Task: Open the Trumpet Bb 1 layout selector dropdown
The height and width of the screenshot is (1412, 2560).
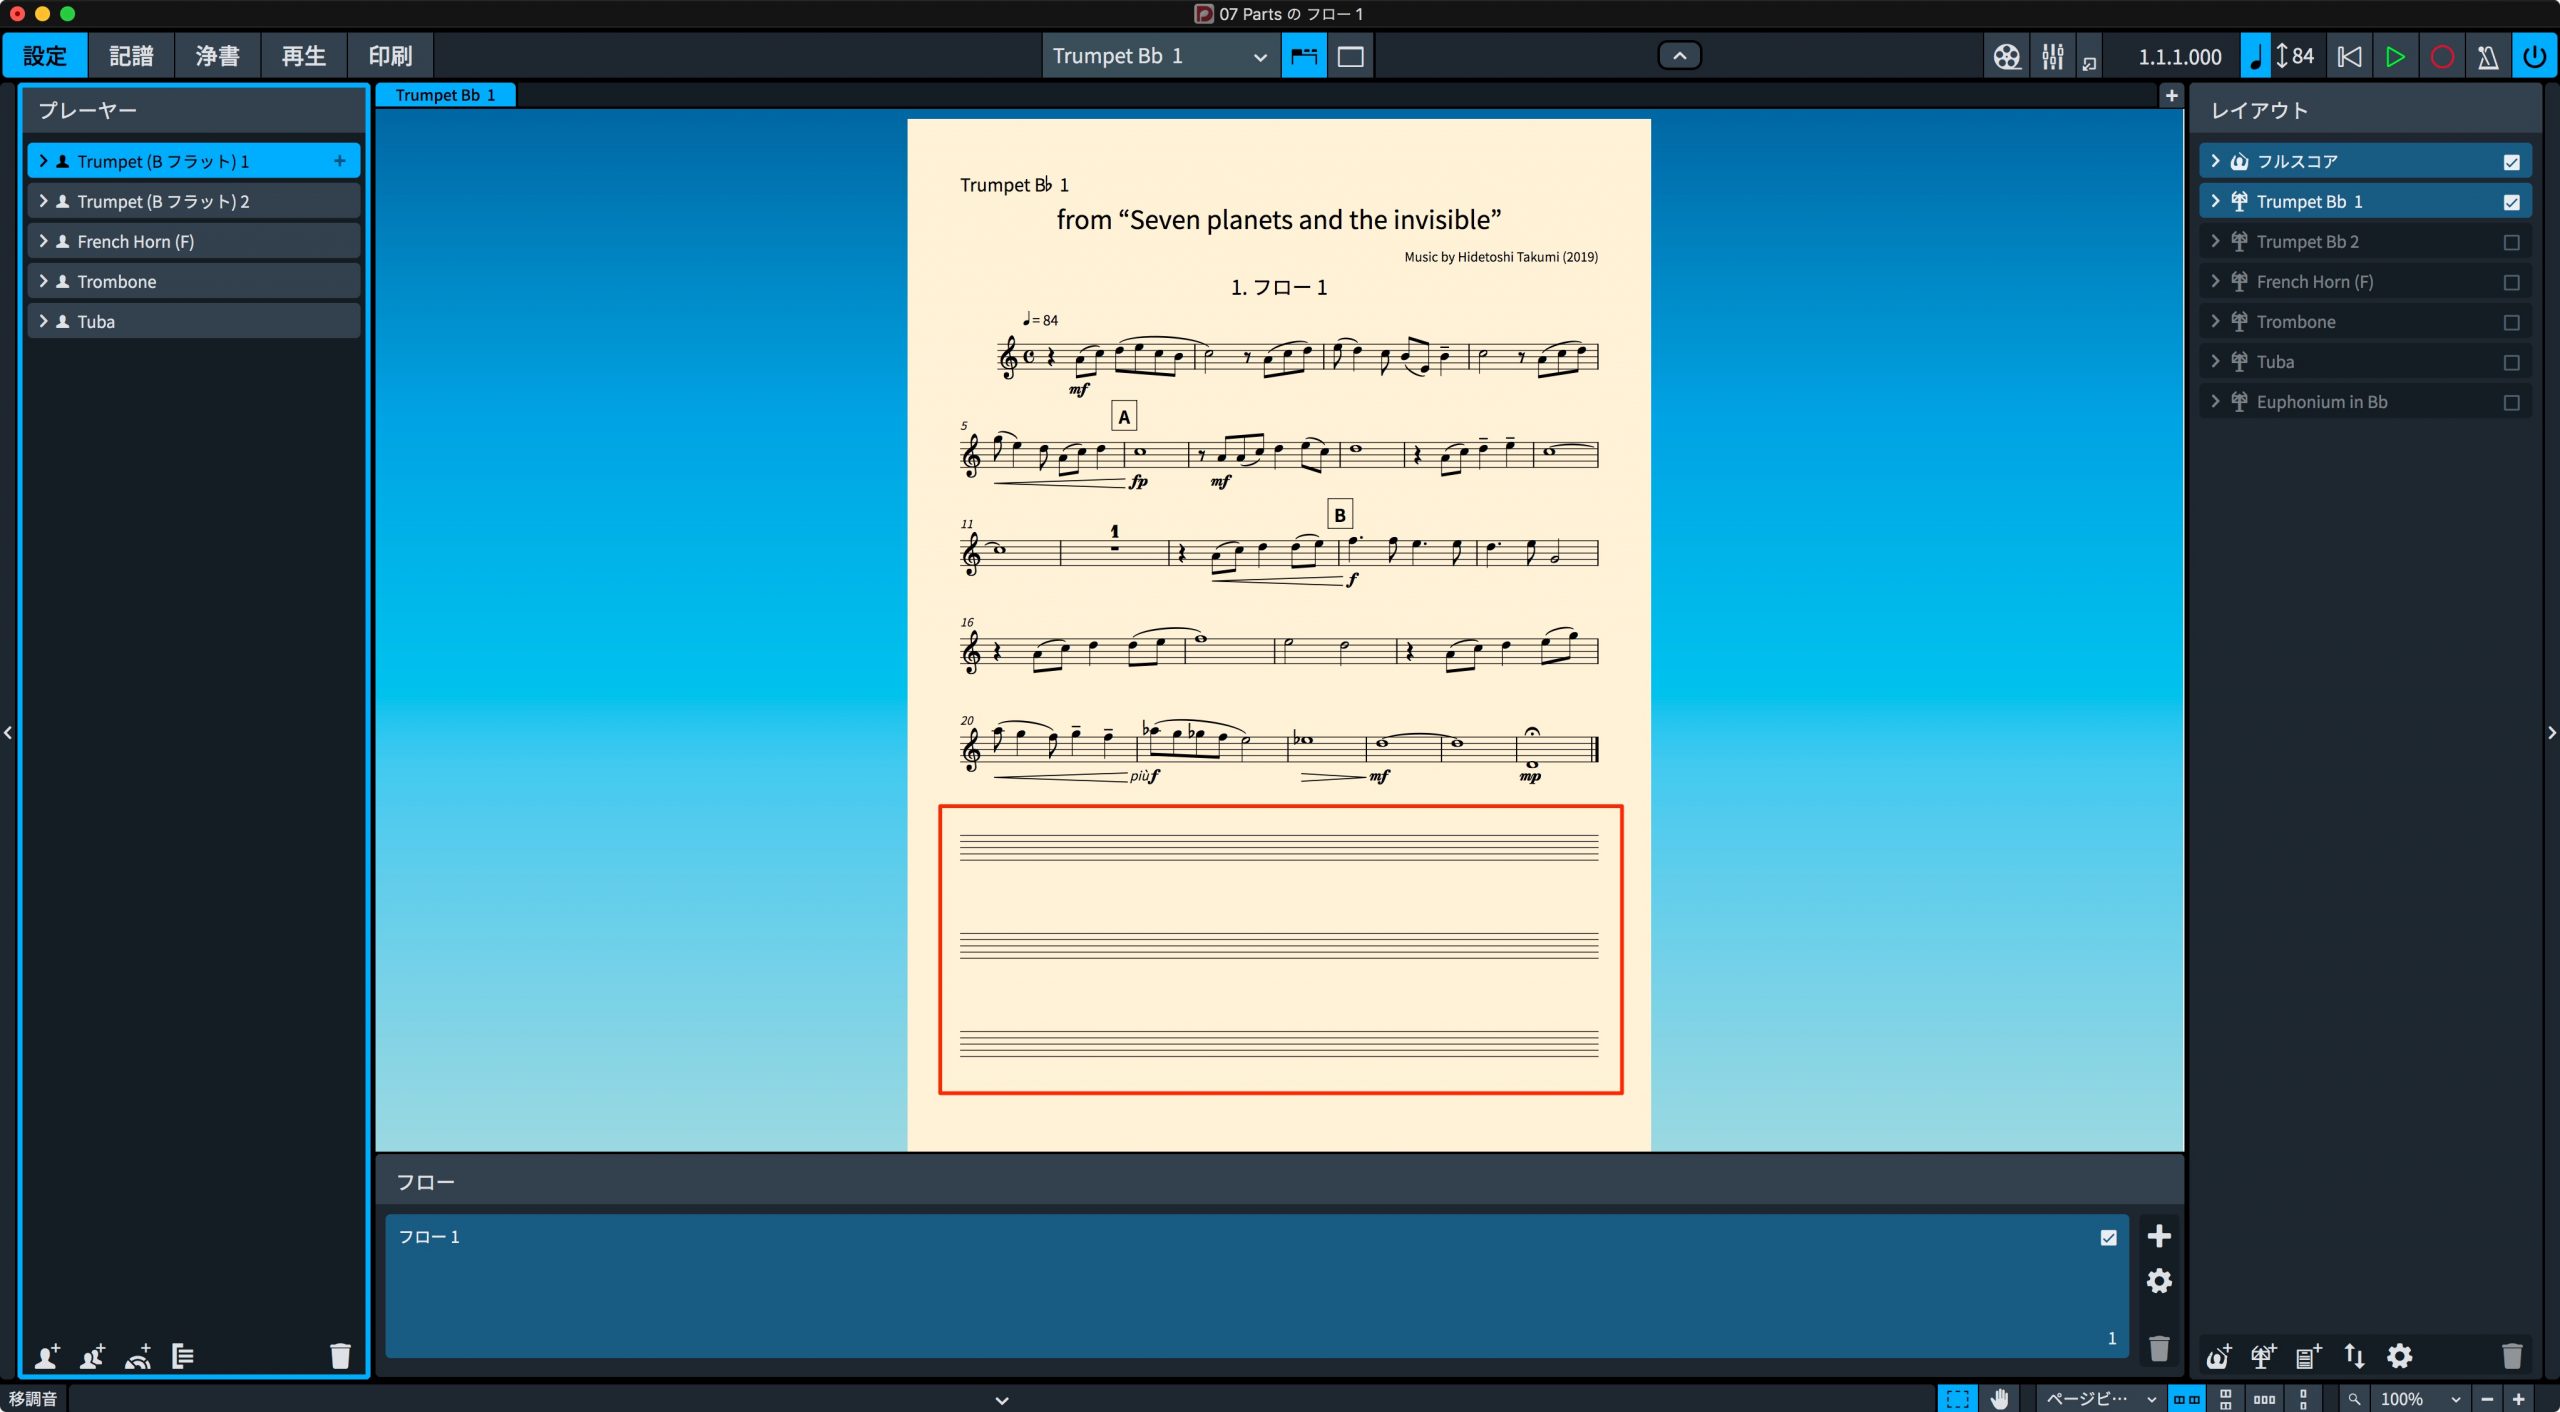Action: [x=1160, y=56]
